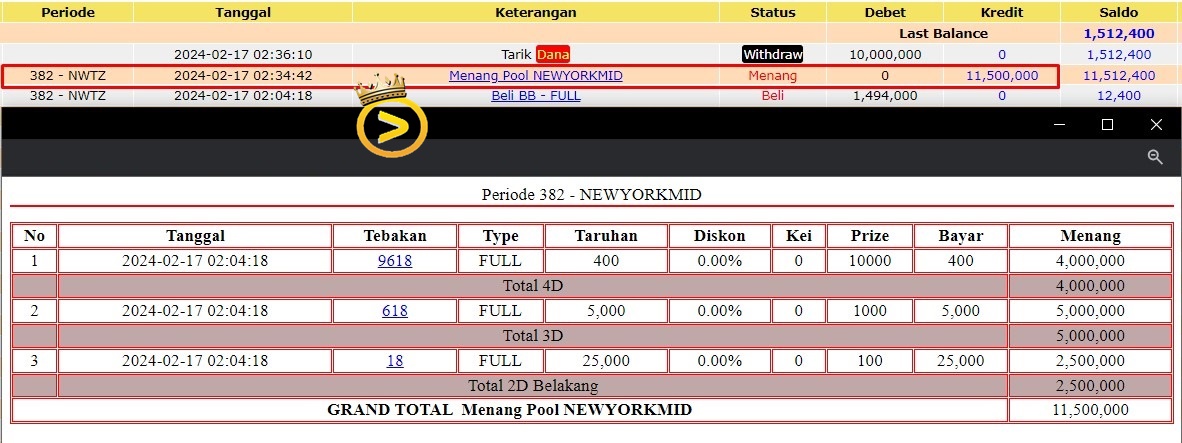Click the Menang column header in detail table
Image resolution: width=1182 pixels, height=443 pixels.
point(1090,236)
